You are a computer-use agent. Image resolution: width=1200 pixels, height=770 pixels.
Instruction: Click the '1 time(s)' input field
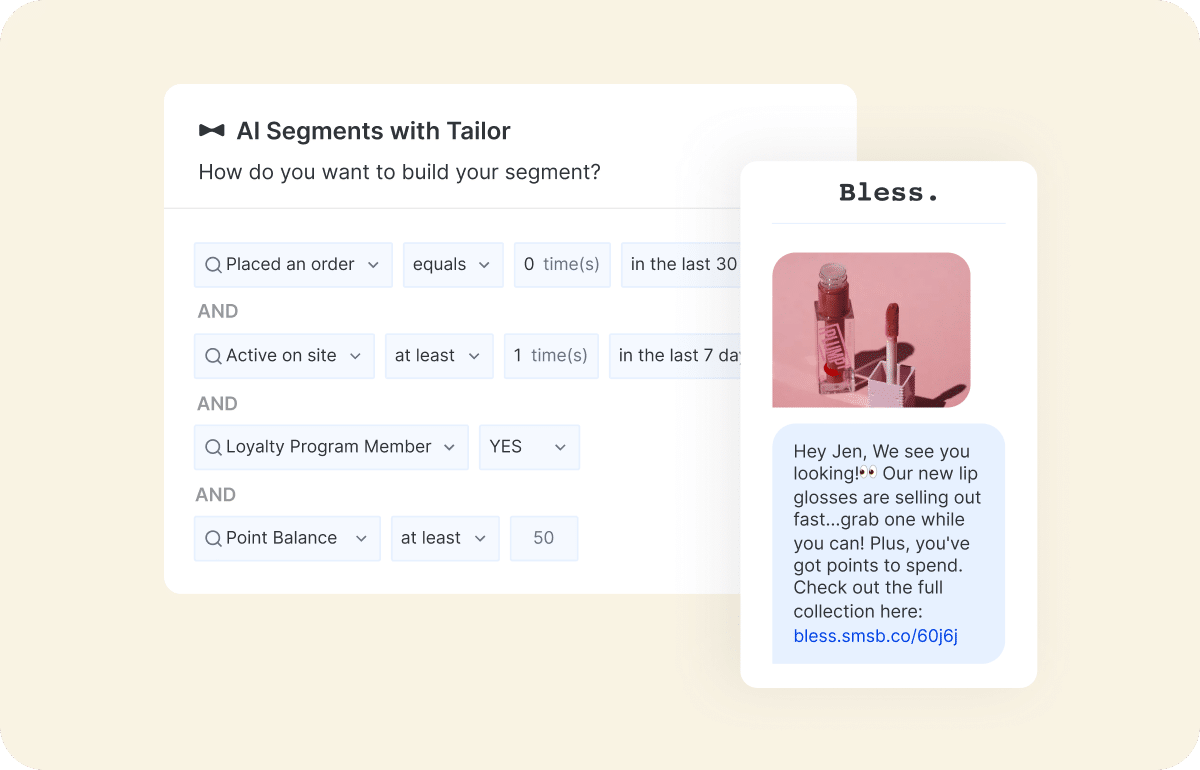point(551,356)
